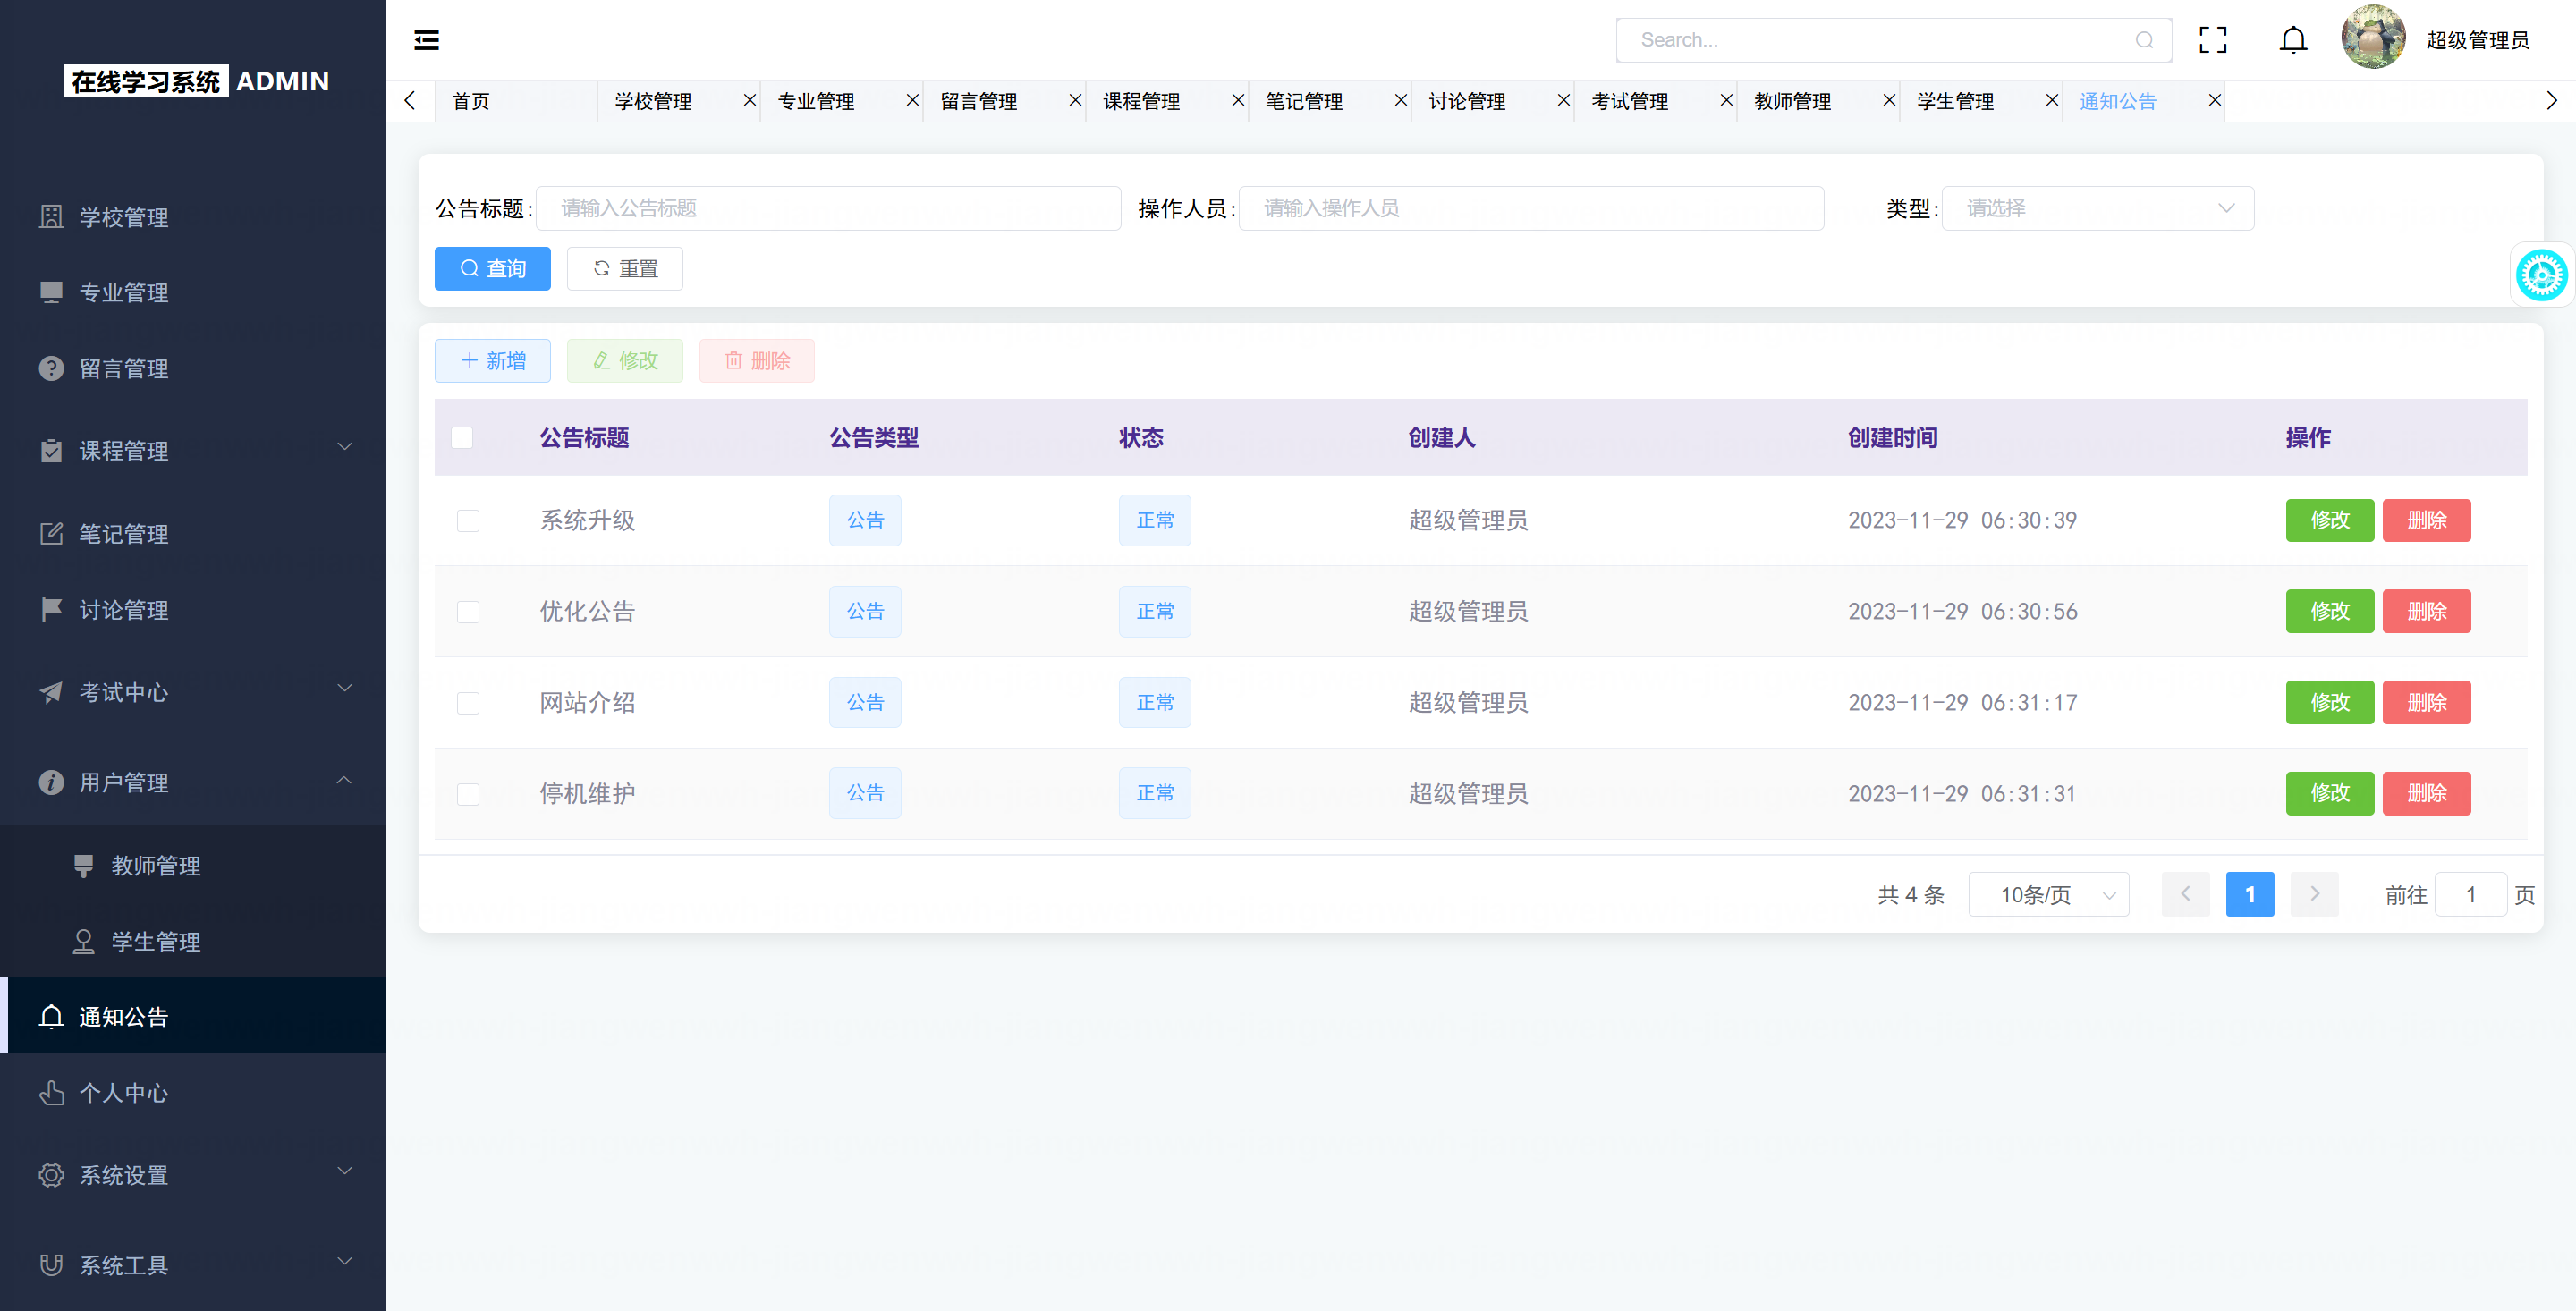Delete the 停机维护 announcement
Screen dimensions: 2576x1311
2426,794
